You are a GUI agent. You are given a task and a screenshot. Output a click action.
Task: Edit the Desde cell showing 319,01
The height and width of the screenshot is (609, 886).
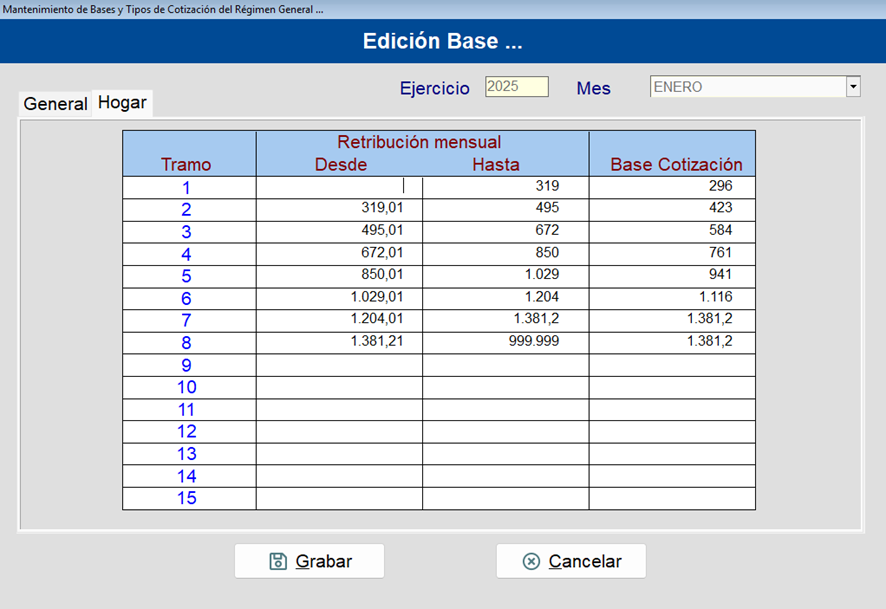[x=339, y=210]
